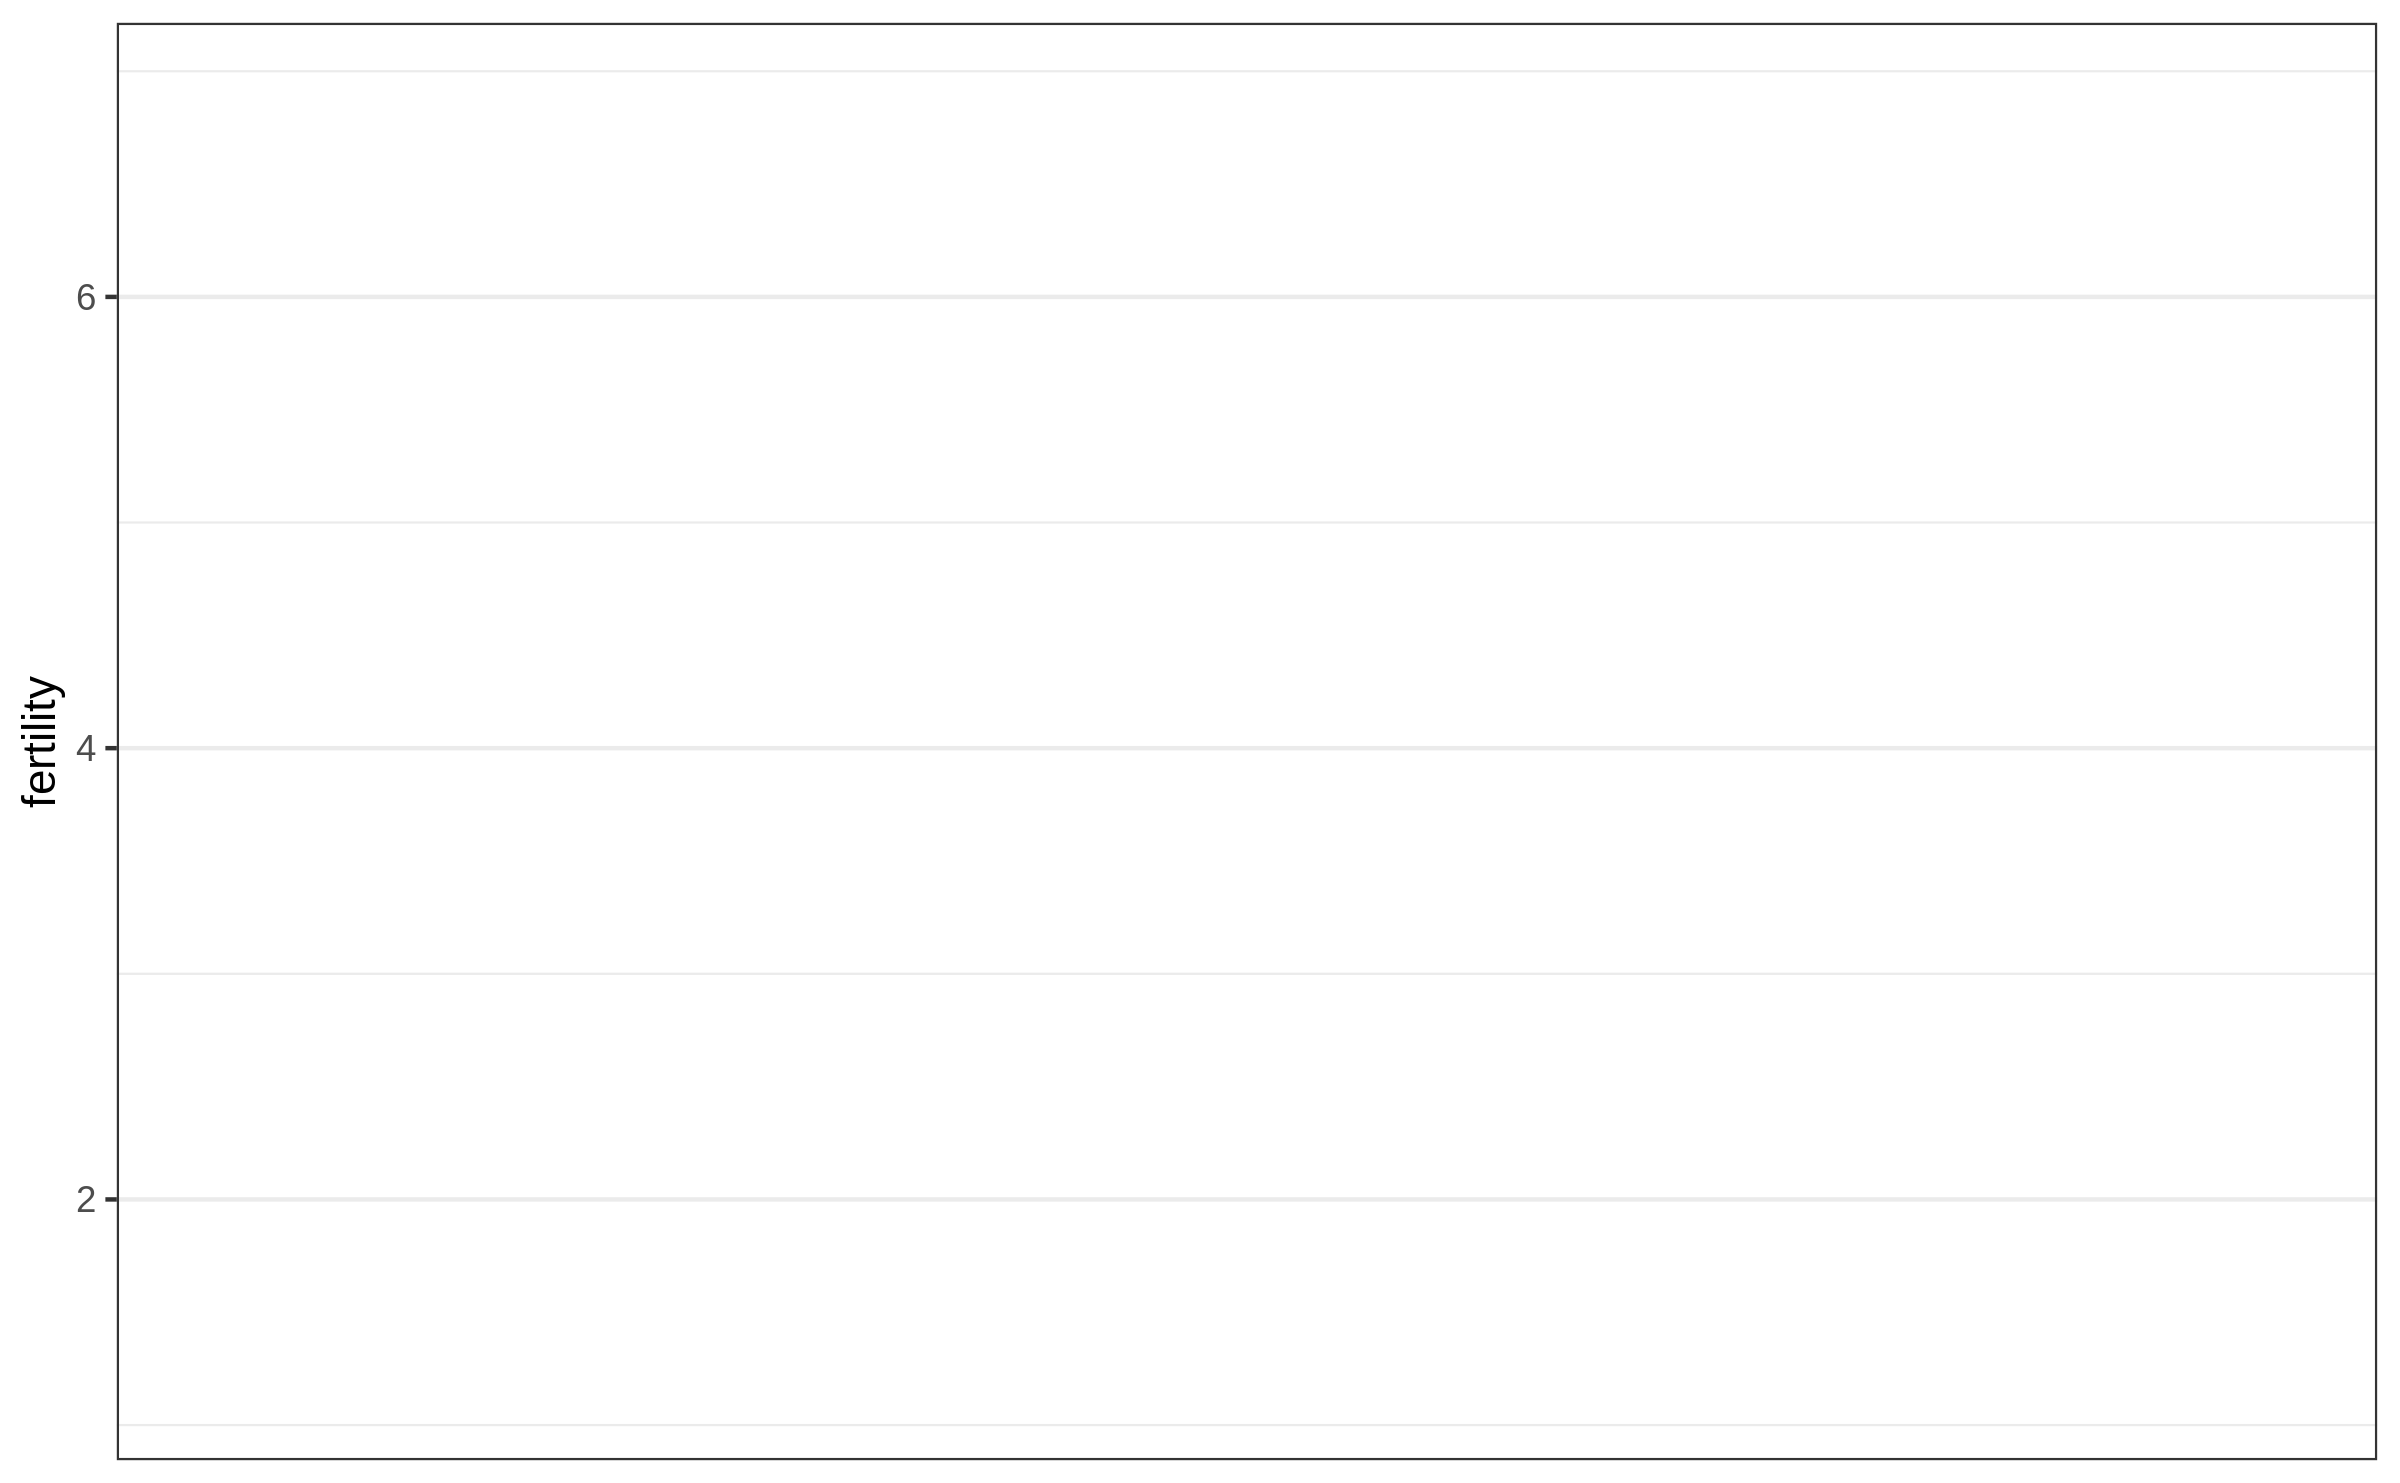The image size is (2400, 1483).
Task: Click the major gridline at value 4
Action: (x=1246, y=748)
